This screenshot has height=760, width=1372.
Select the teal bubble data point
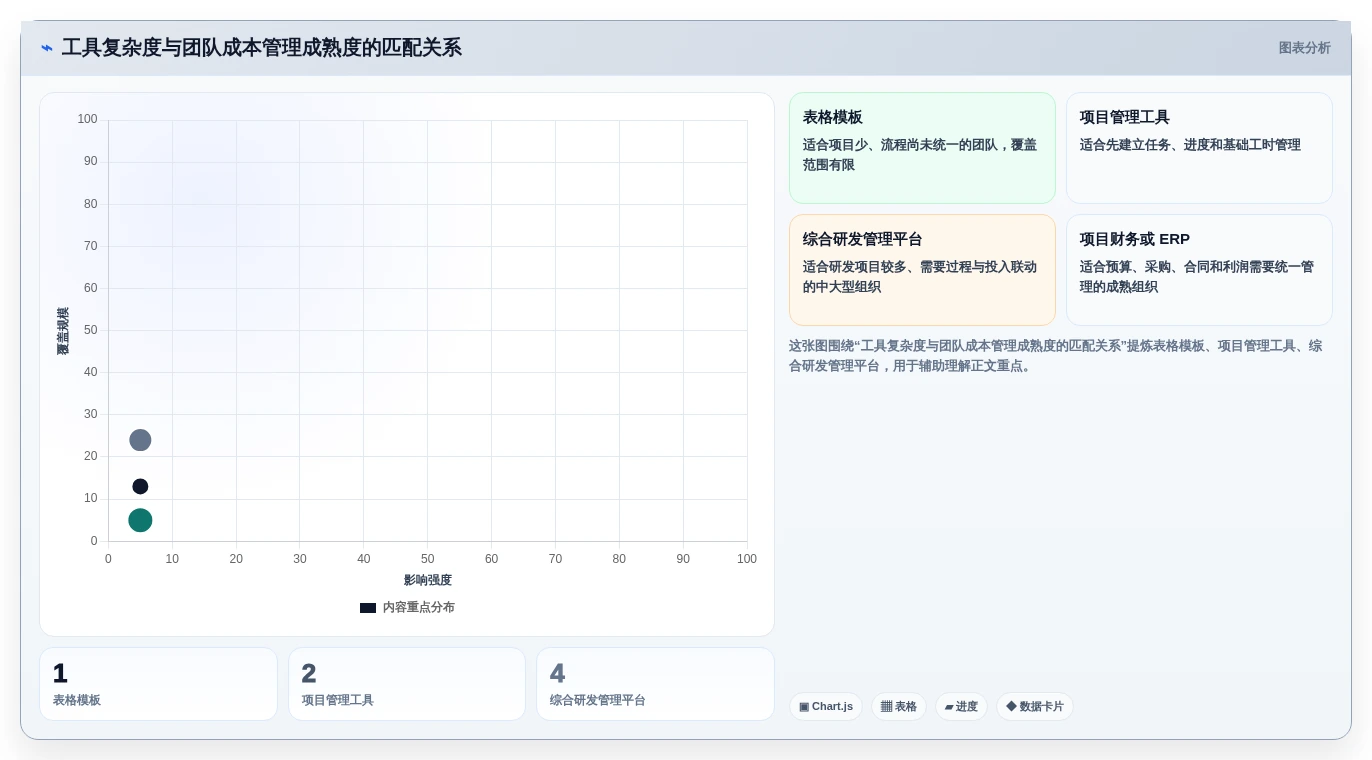[x=140, y=520]
